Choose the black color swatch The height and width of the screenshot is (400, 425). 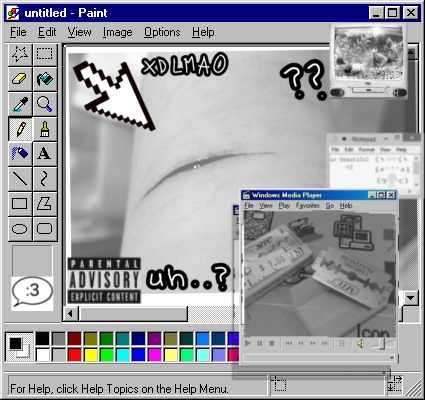43,339
